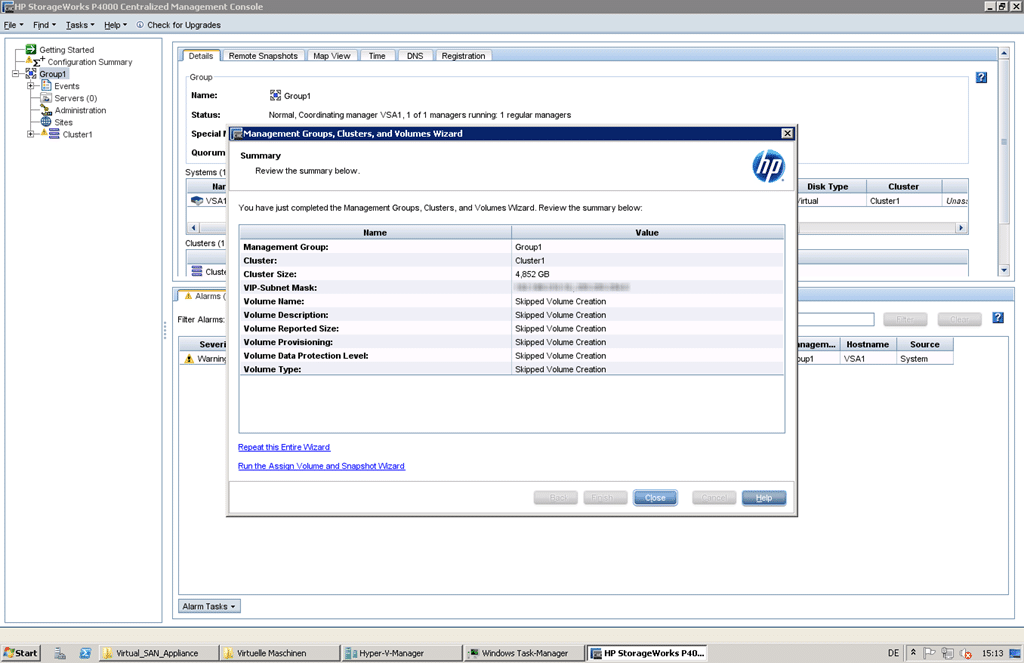Viewport: 1024px width, 663px height.
Task: Switch to Hyper-V-Manager taskbar window
Action: 400,653
